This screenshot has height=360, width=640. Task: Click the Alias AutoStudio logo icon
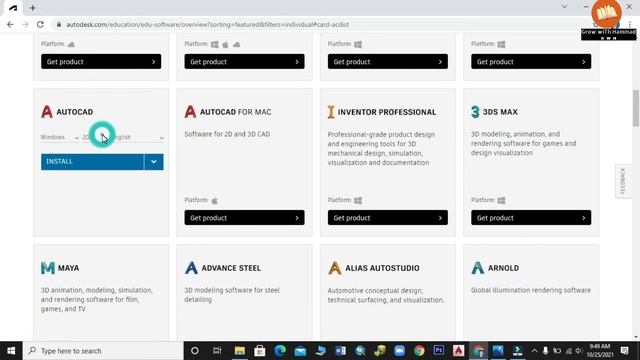click(x=335, y=268)
